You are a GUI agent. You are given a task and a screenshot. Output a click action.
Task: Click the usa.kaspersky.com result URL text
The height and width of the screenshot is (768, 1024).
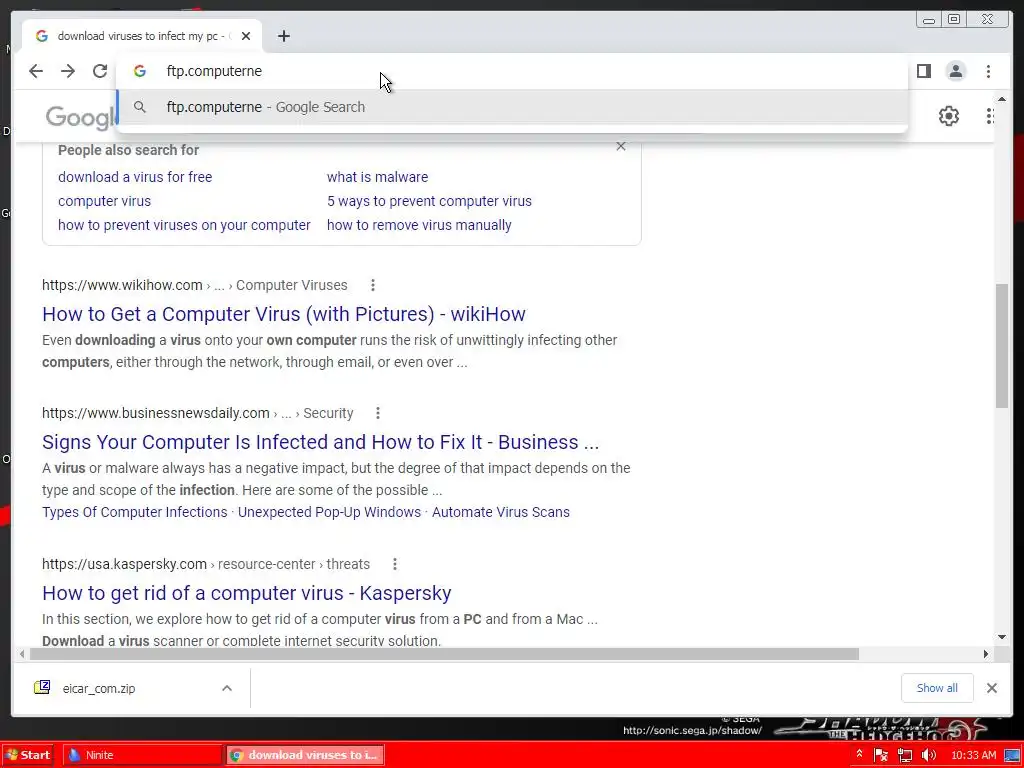125,564
